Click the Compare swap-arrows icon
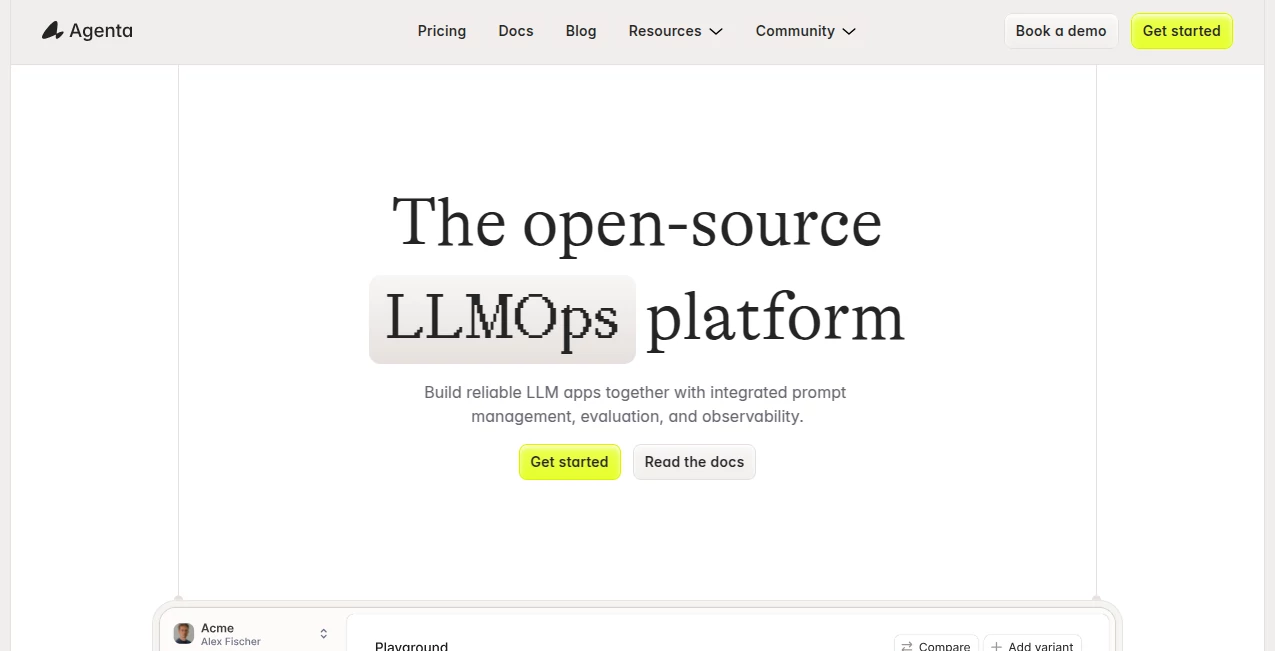The width and height of the screenshot is (1275, 651). click(x=906, y=646)
